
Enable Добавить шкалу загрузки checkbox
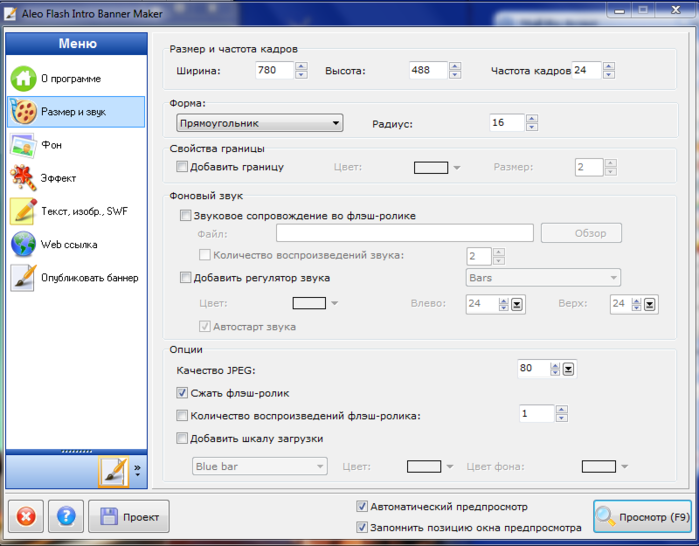(181, 439)
